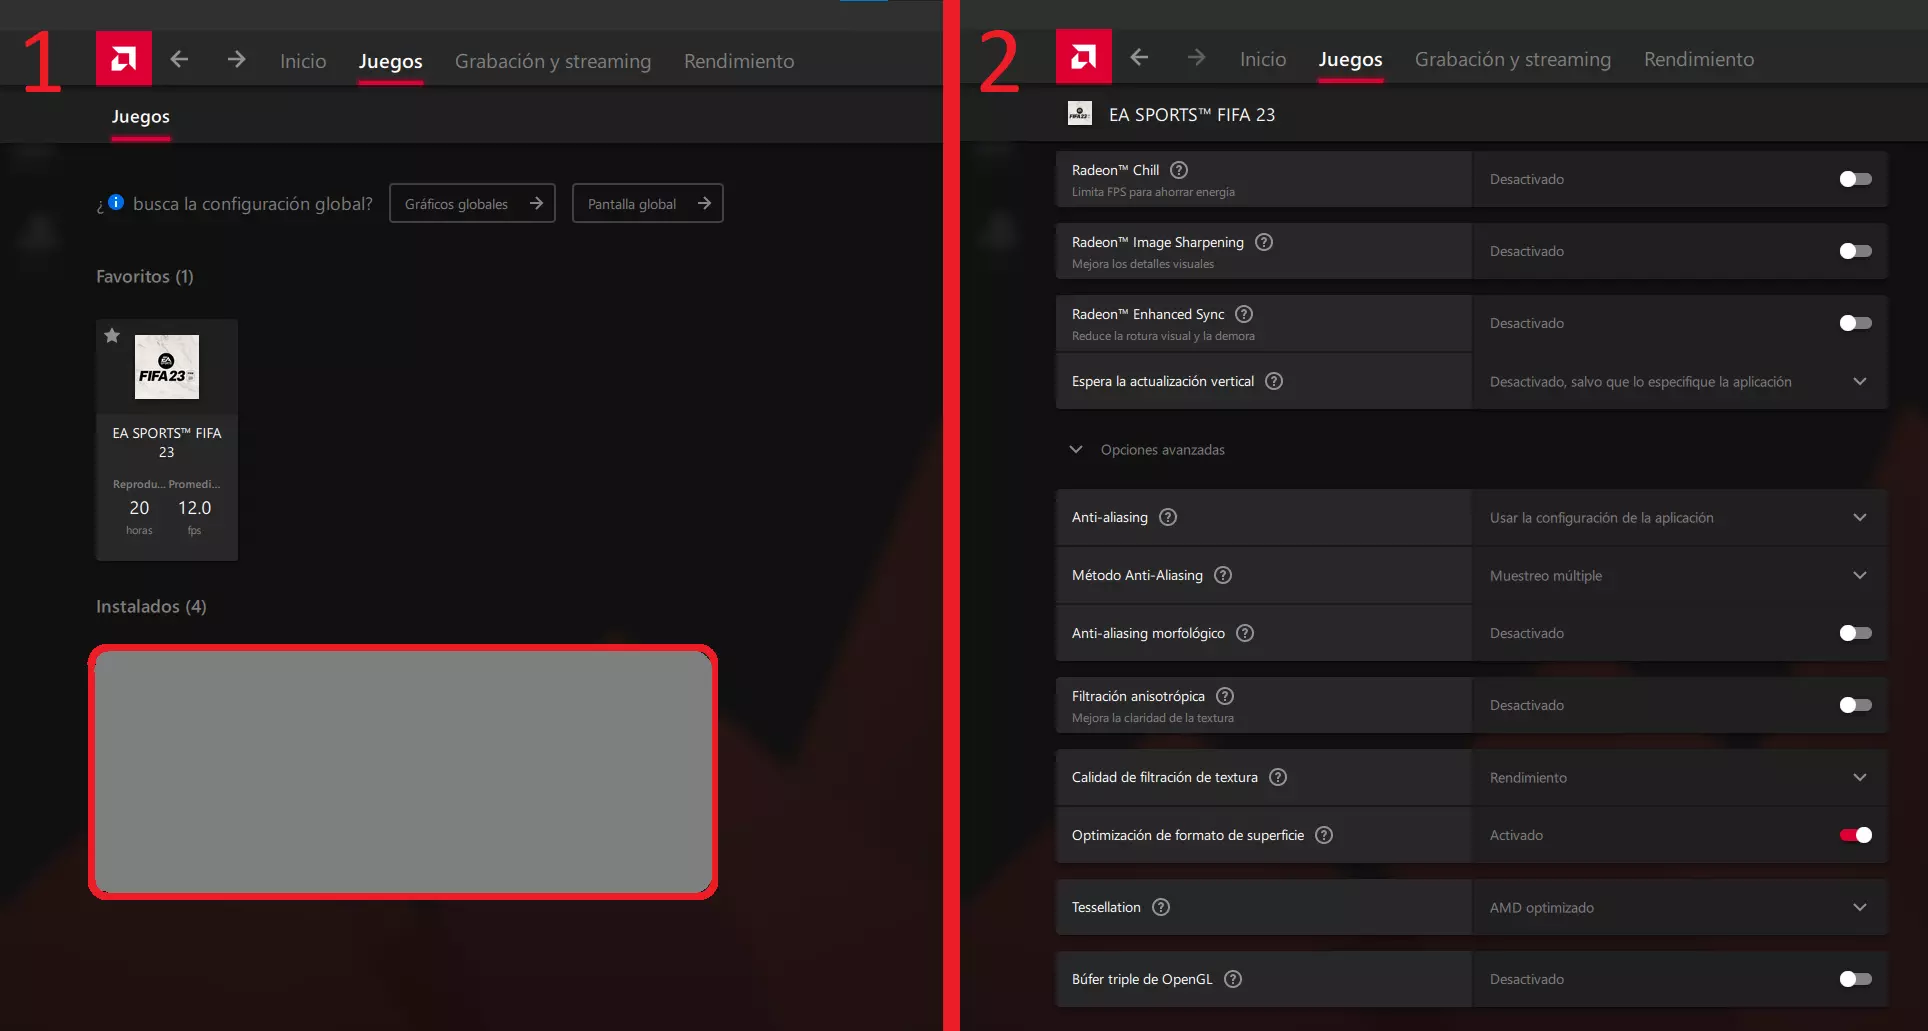Open the help tooltip for Radeon Chill
The width and height of the screenshot is (1928, 1031).
tap(1179, 170)
